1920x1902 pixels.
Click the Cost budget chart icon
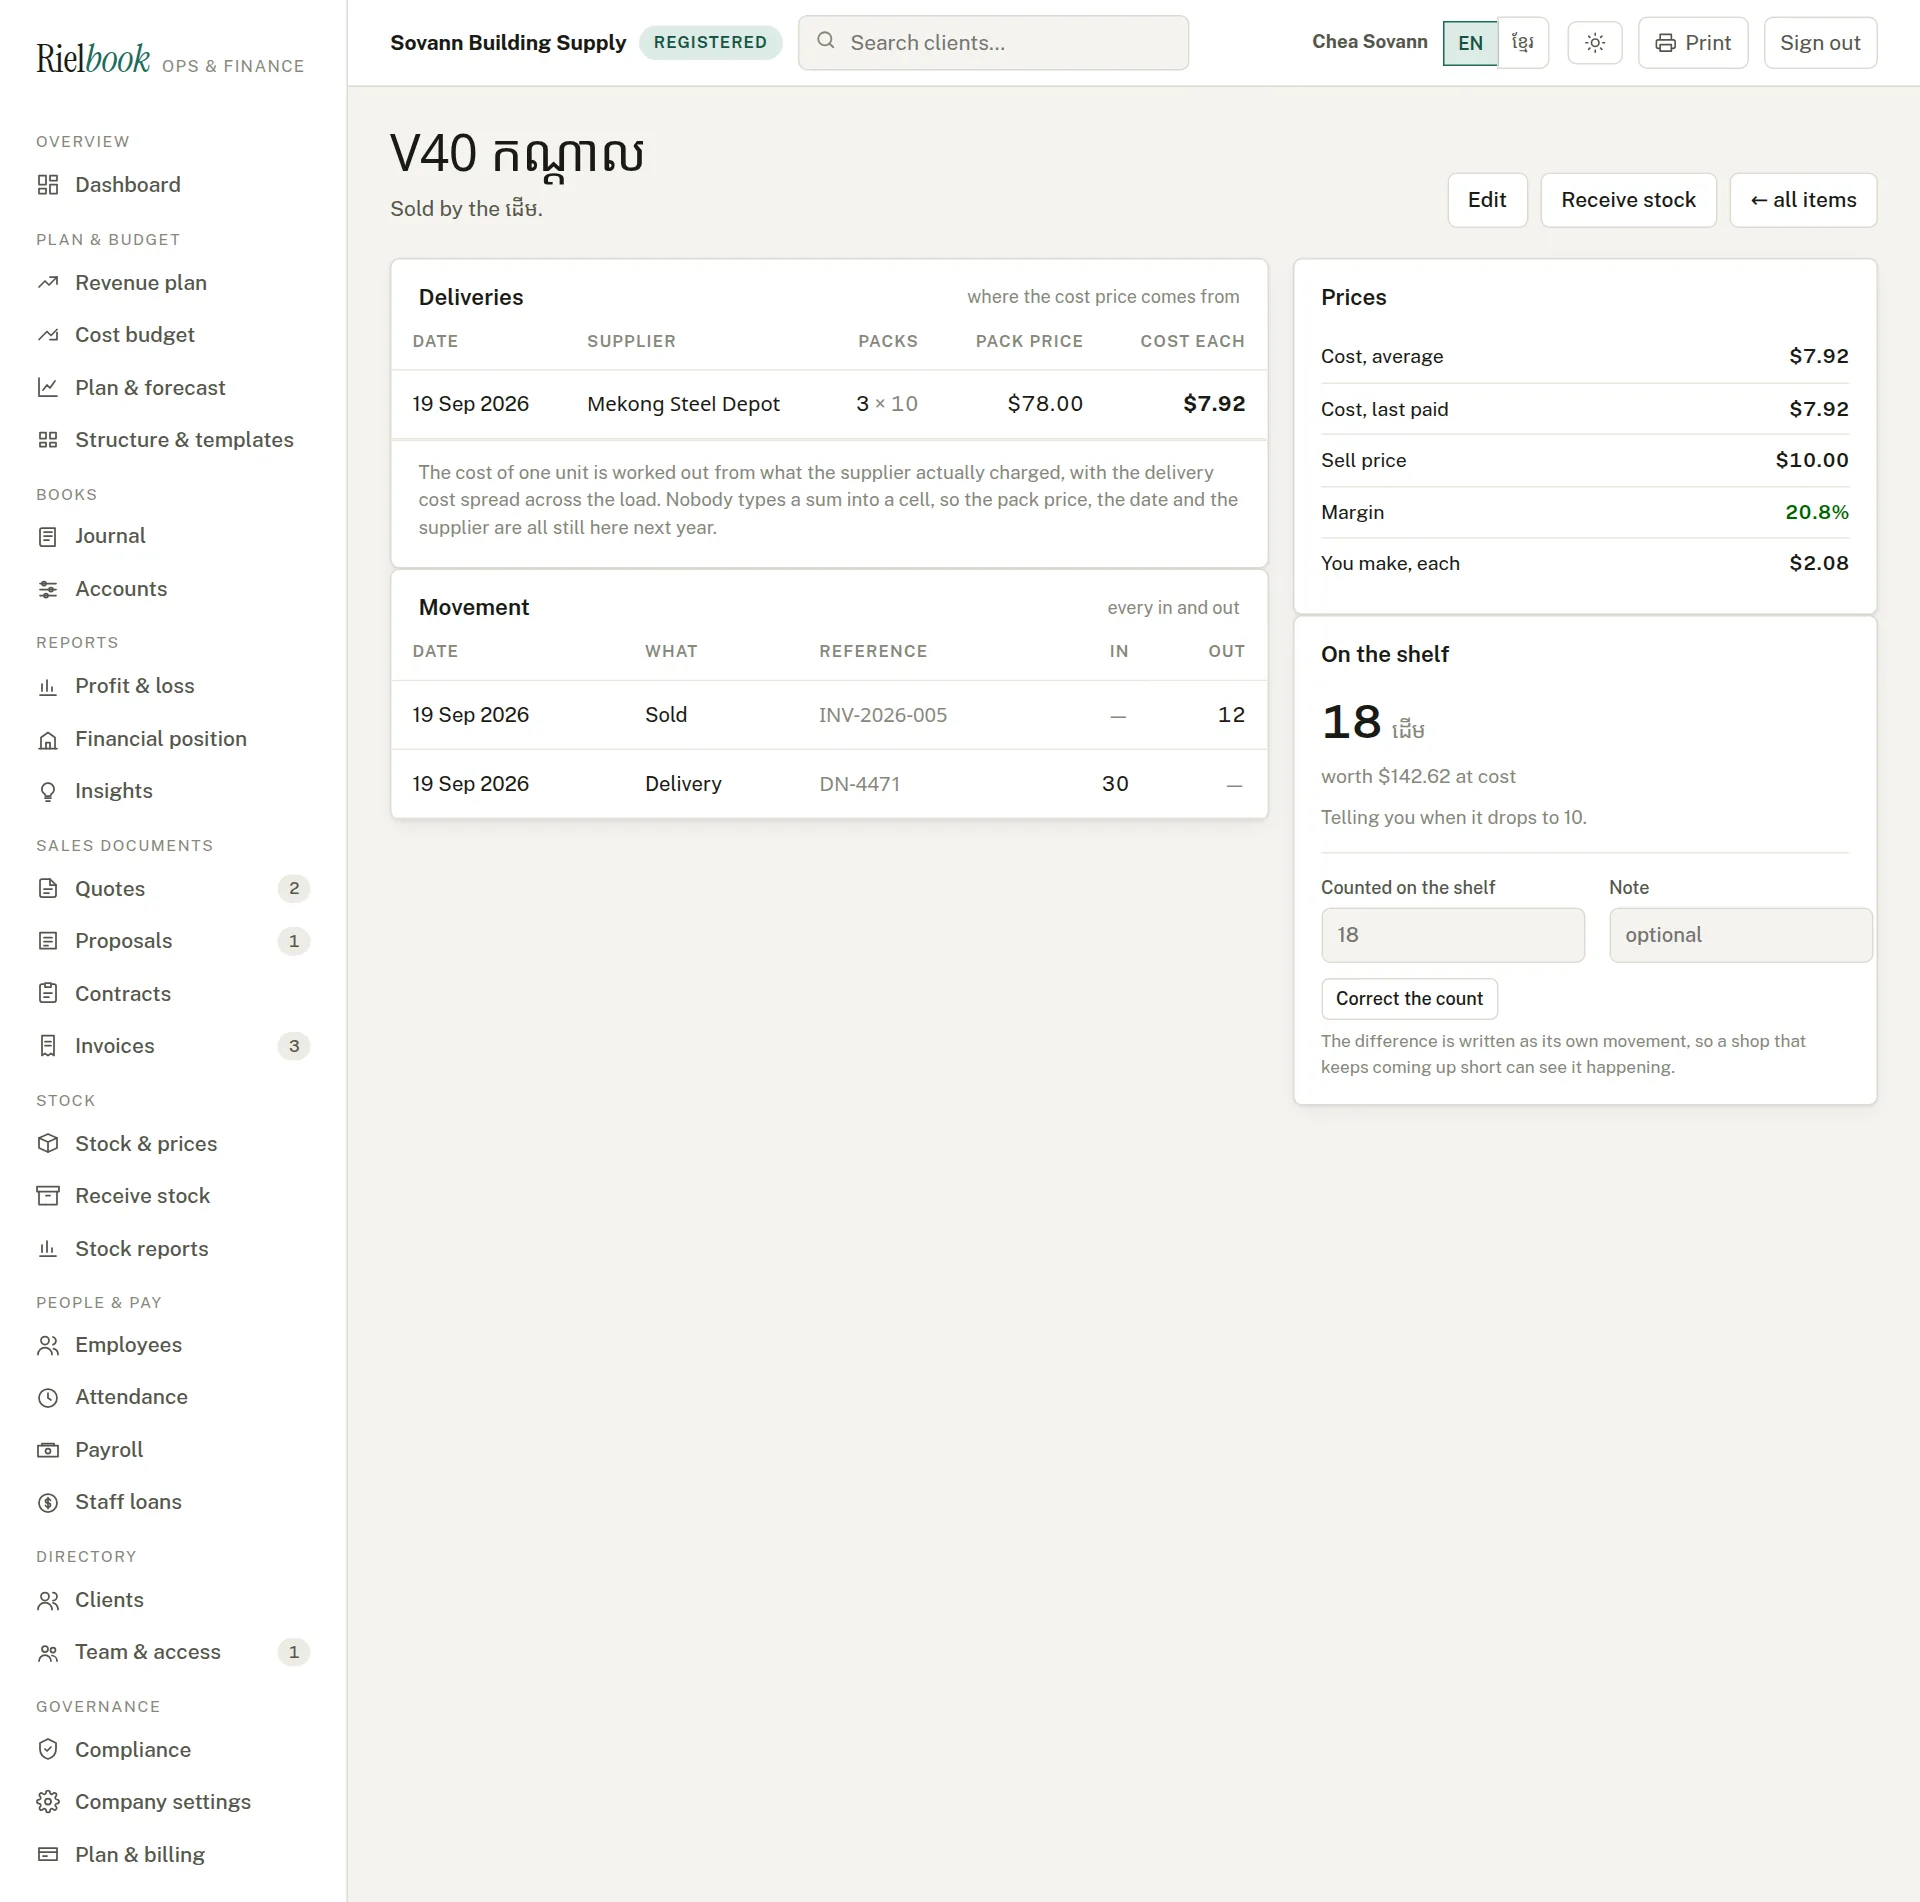[47, 335]
